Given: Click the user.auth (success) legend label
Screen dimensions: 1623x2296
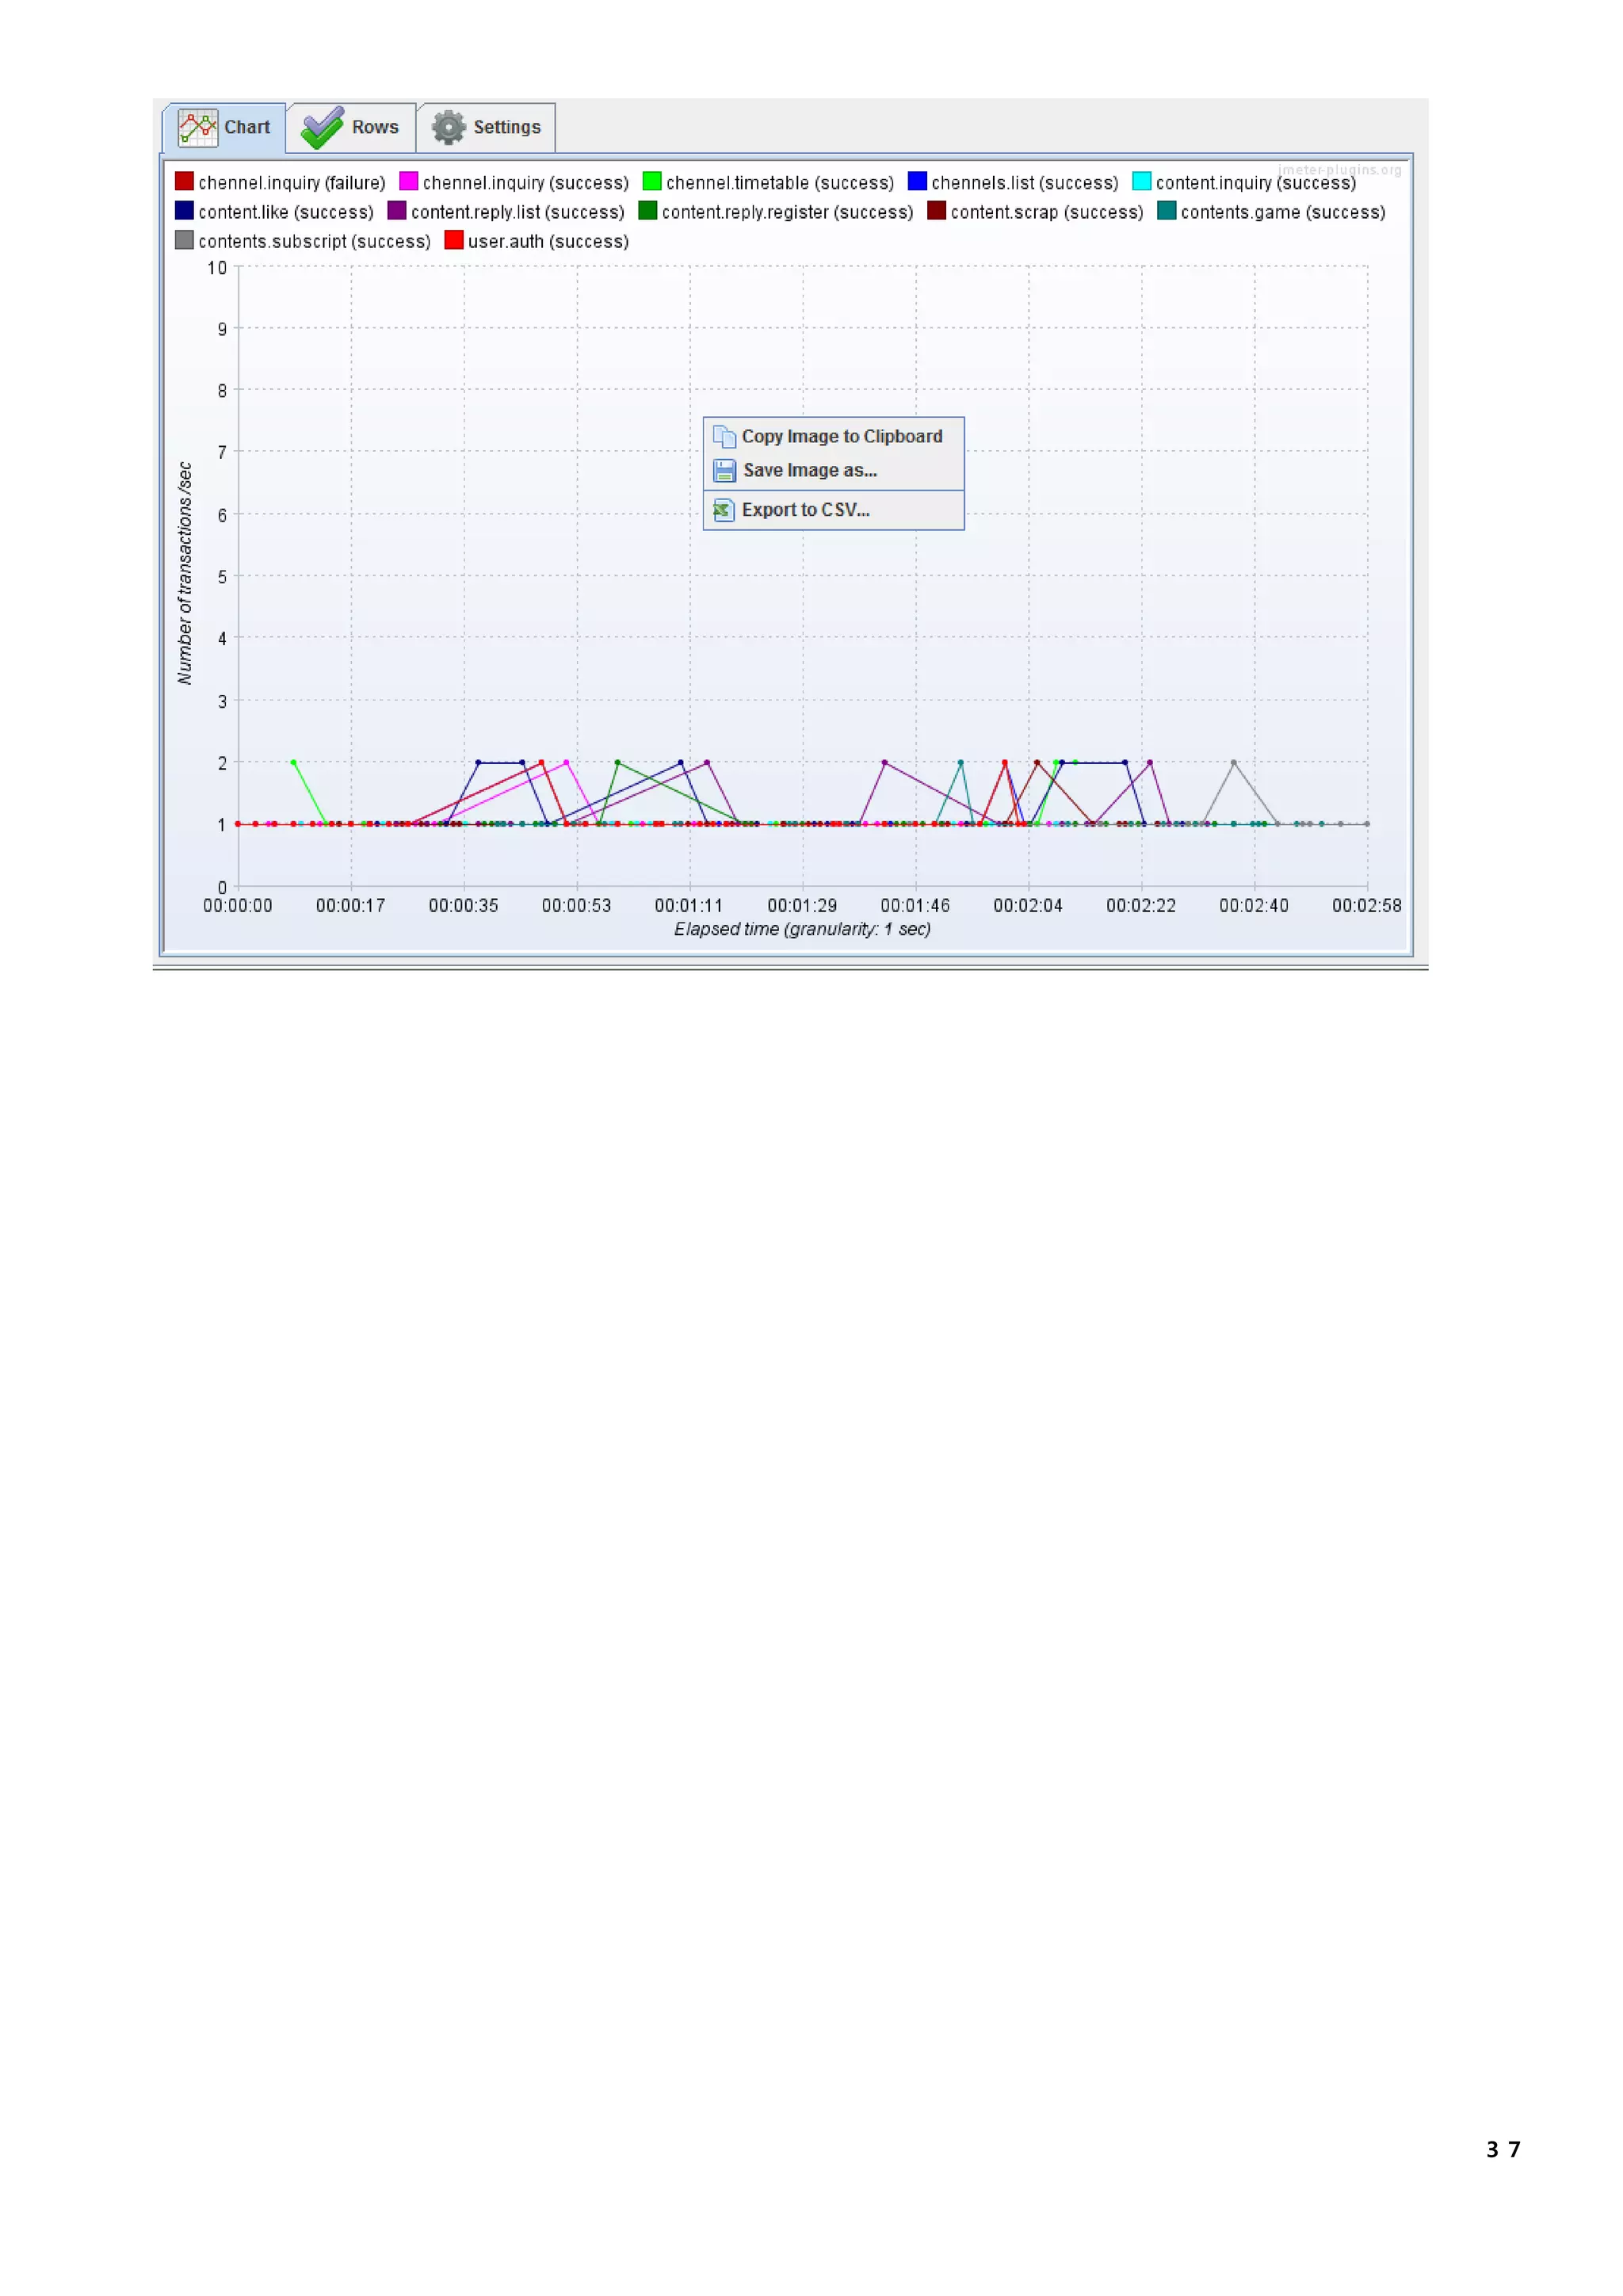Looking at the screenshot, I should (548, 241).
